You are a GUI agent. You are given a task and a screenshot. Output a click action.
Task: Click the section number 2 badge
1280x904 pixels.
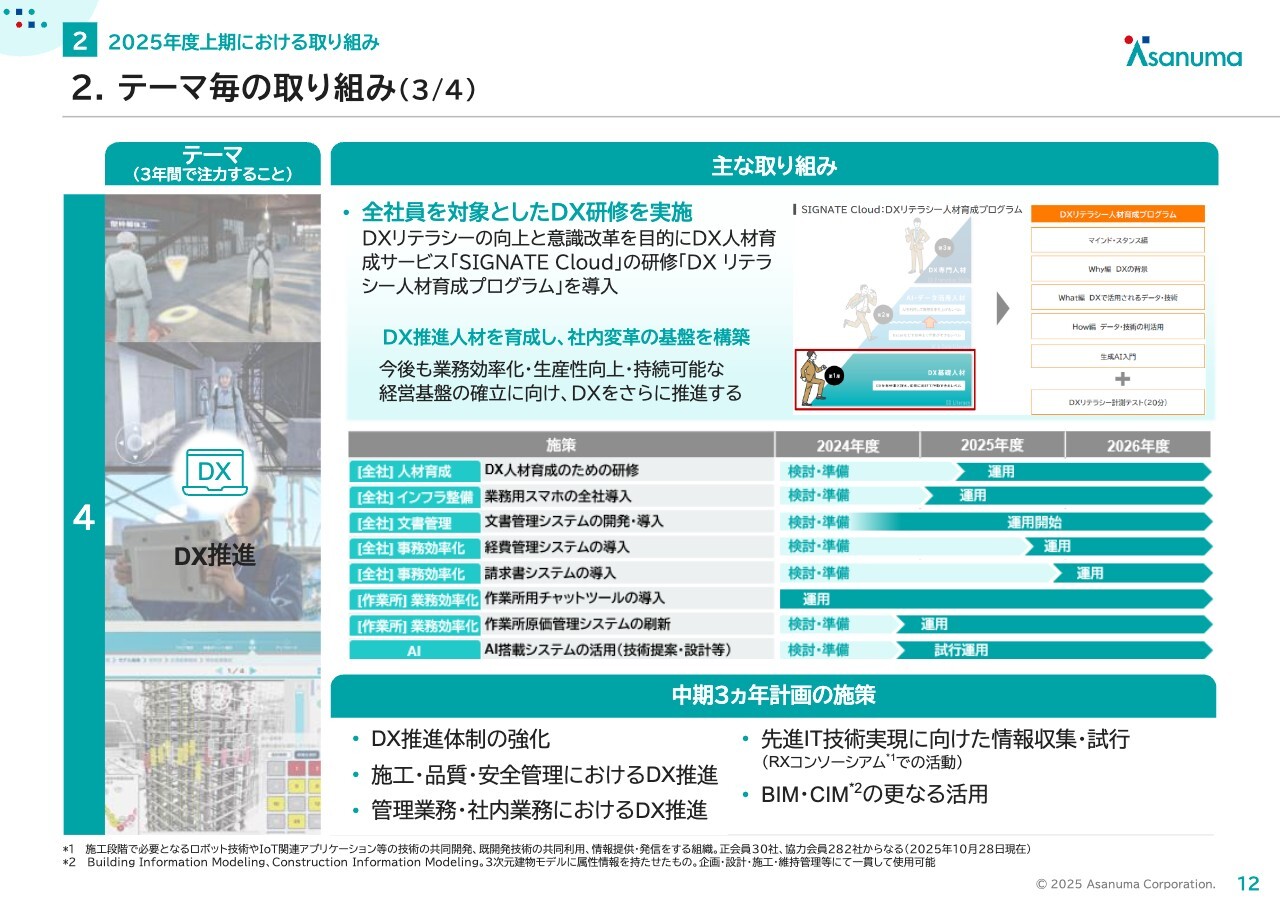79,42
